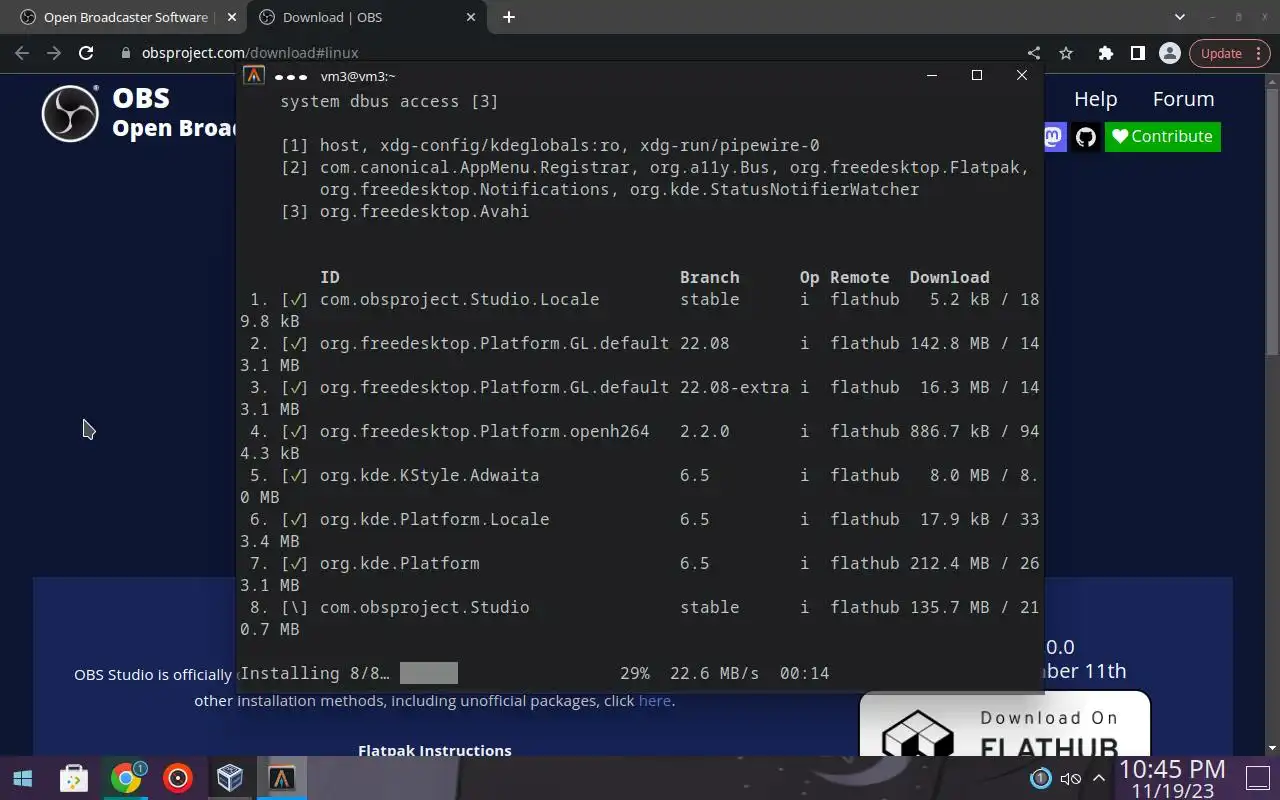Screen dimensions: 1280x800
Task: Click org.freedesktop.Avahi text
Action: click(425, 211)
